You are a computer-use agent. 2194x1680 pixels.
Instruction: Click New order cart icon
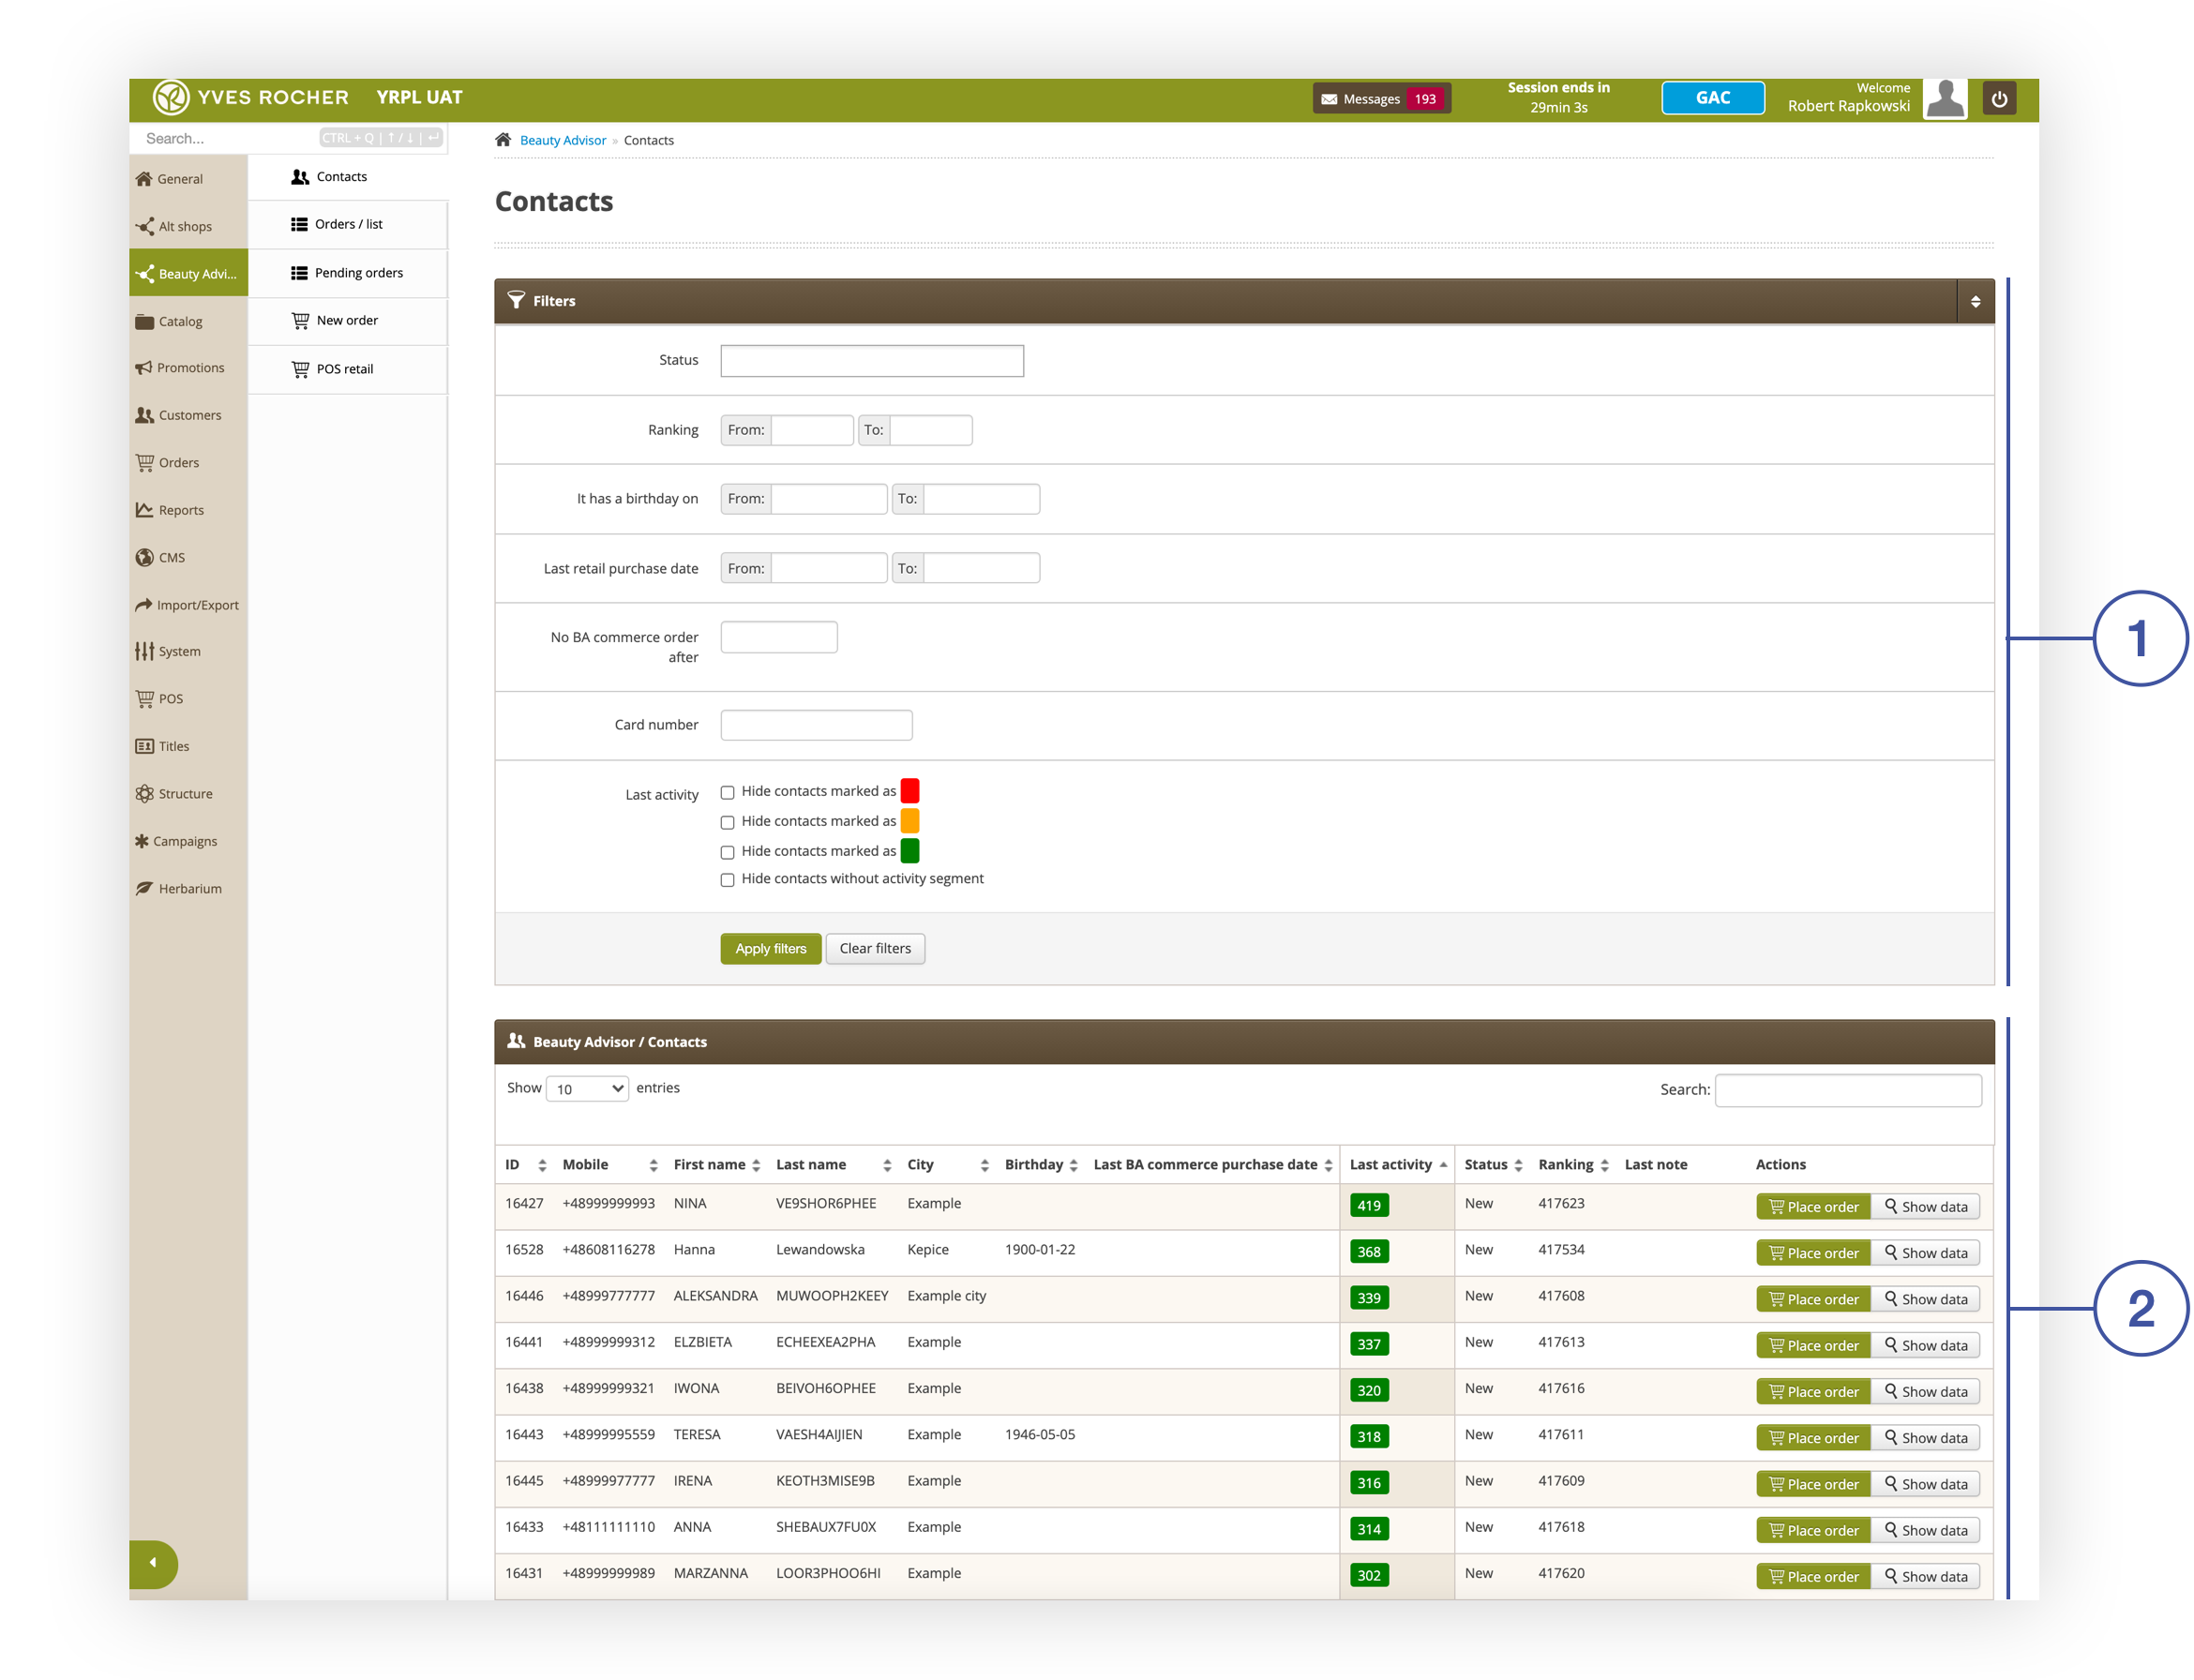[x=300, y=321]
